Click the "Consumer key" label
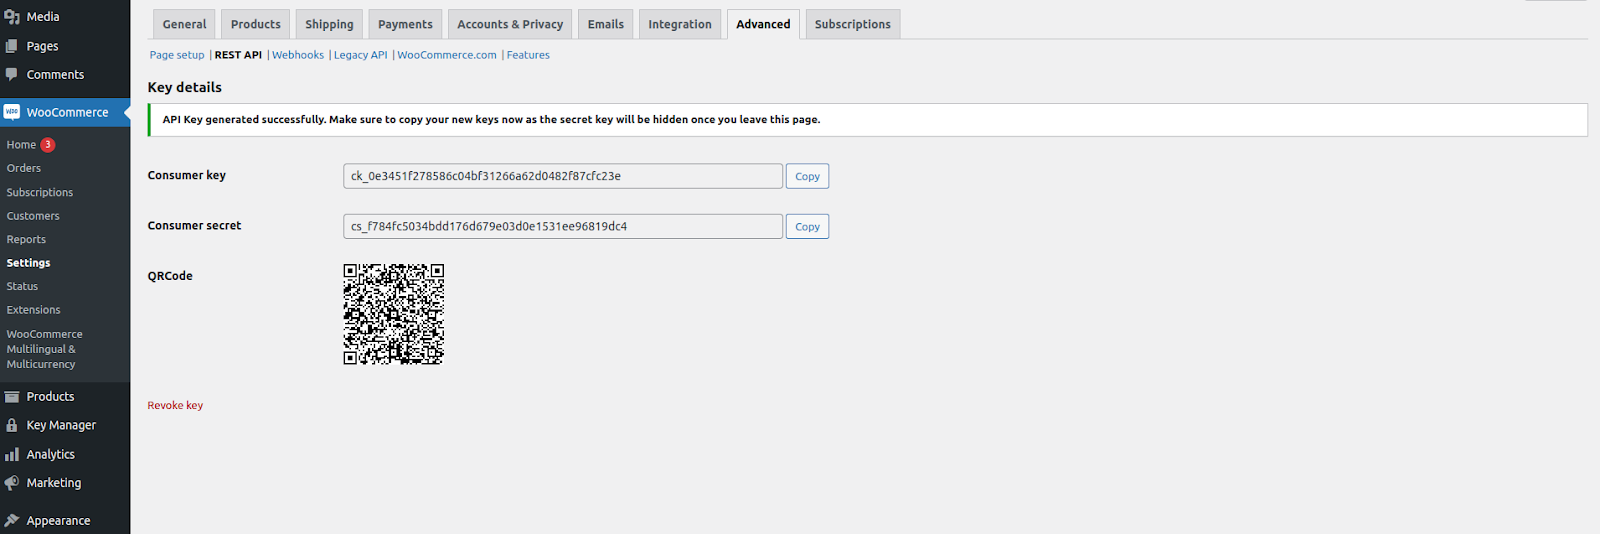Viewport: 1600px width, 534px height. (x=187, y=175)
